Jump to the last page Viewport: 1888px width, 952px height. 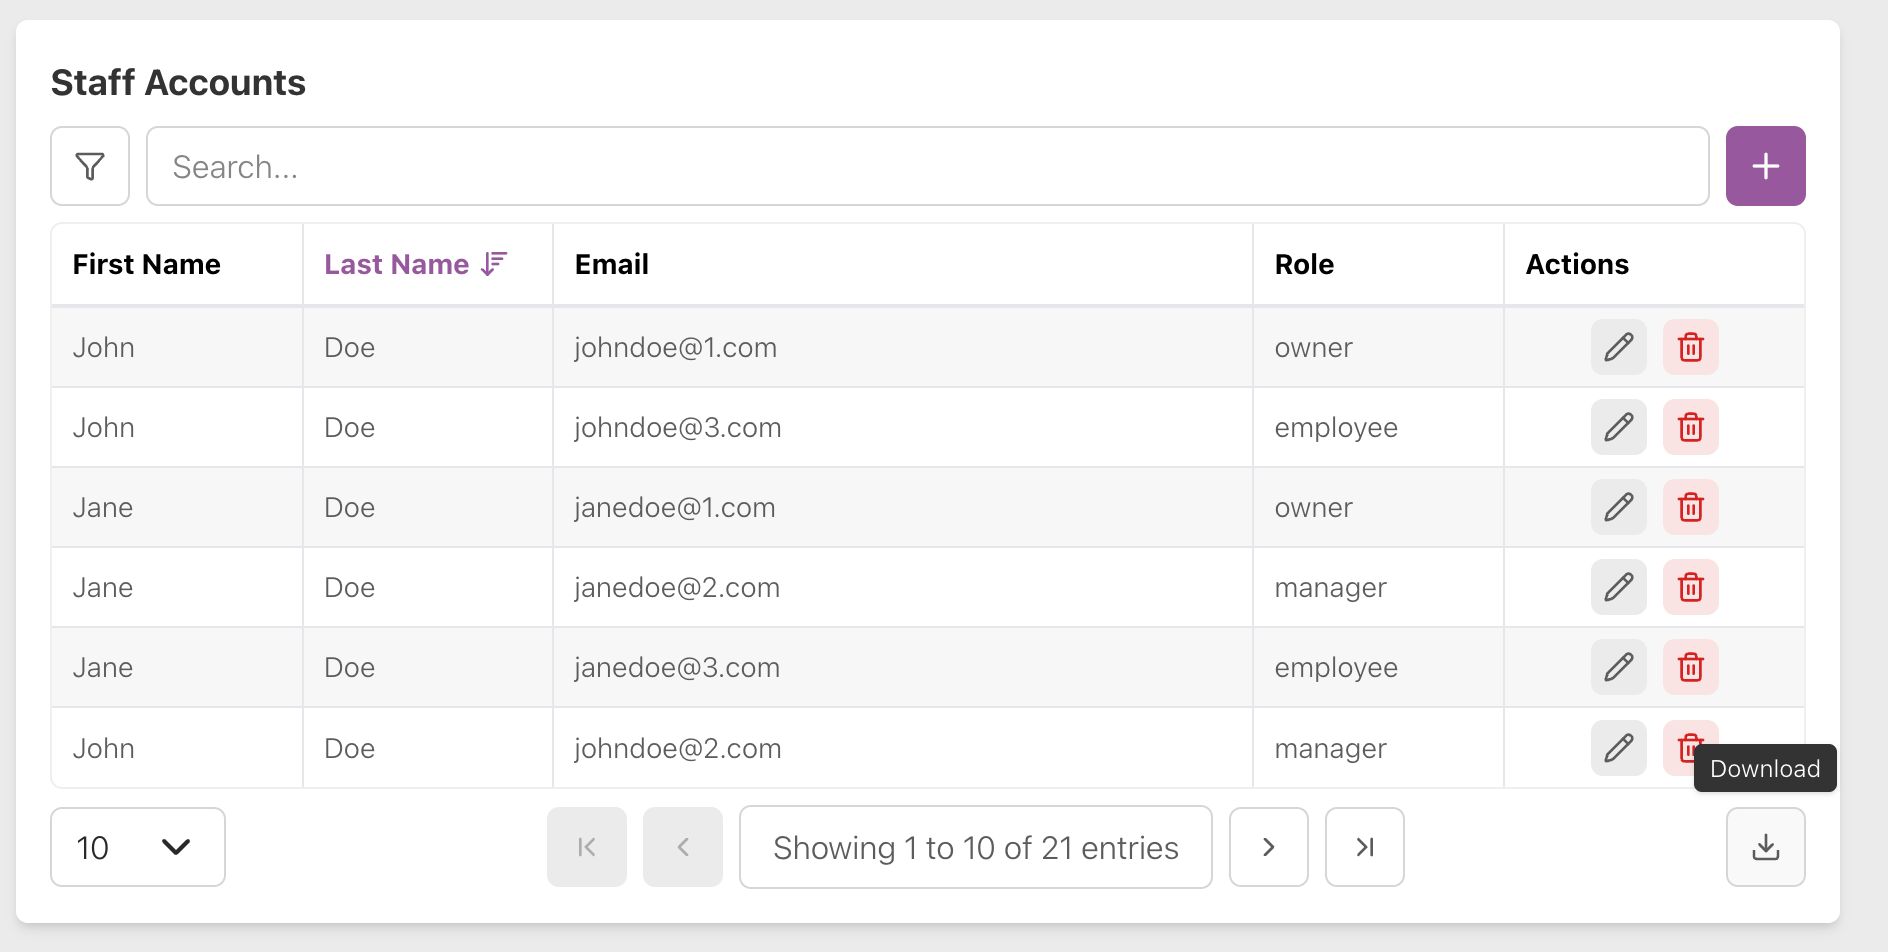click(1364, 847)
